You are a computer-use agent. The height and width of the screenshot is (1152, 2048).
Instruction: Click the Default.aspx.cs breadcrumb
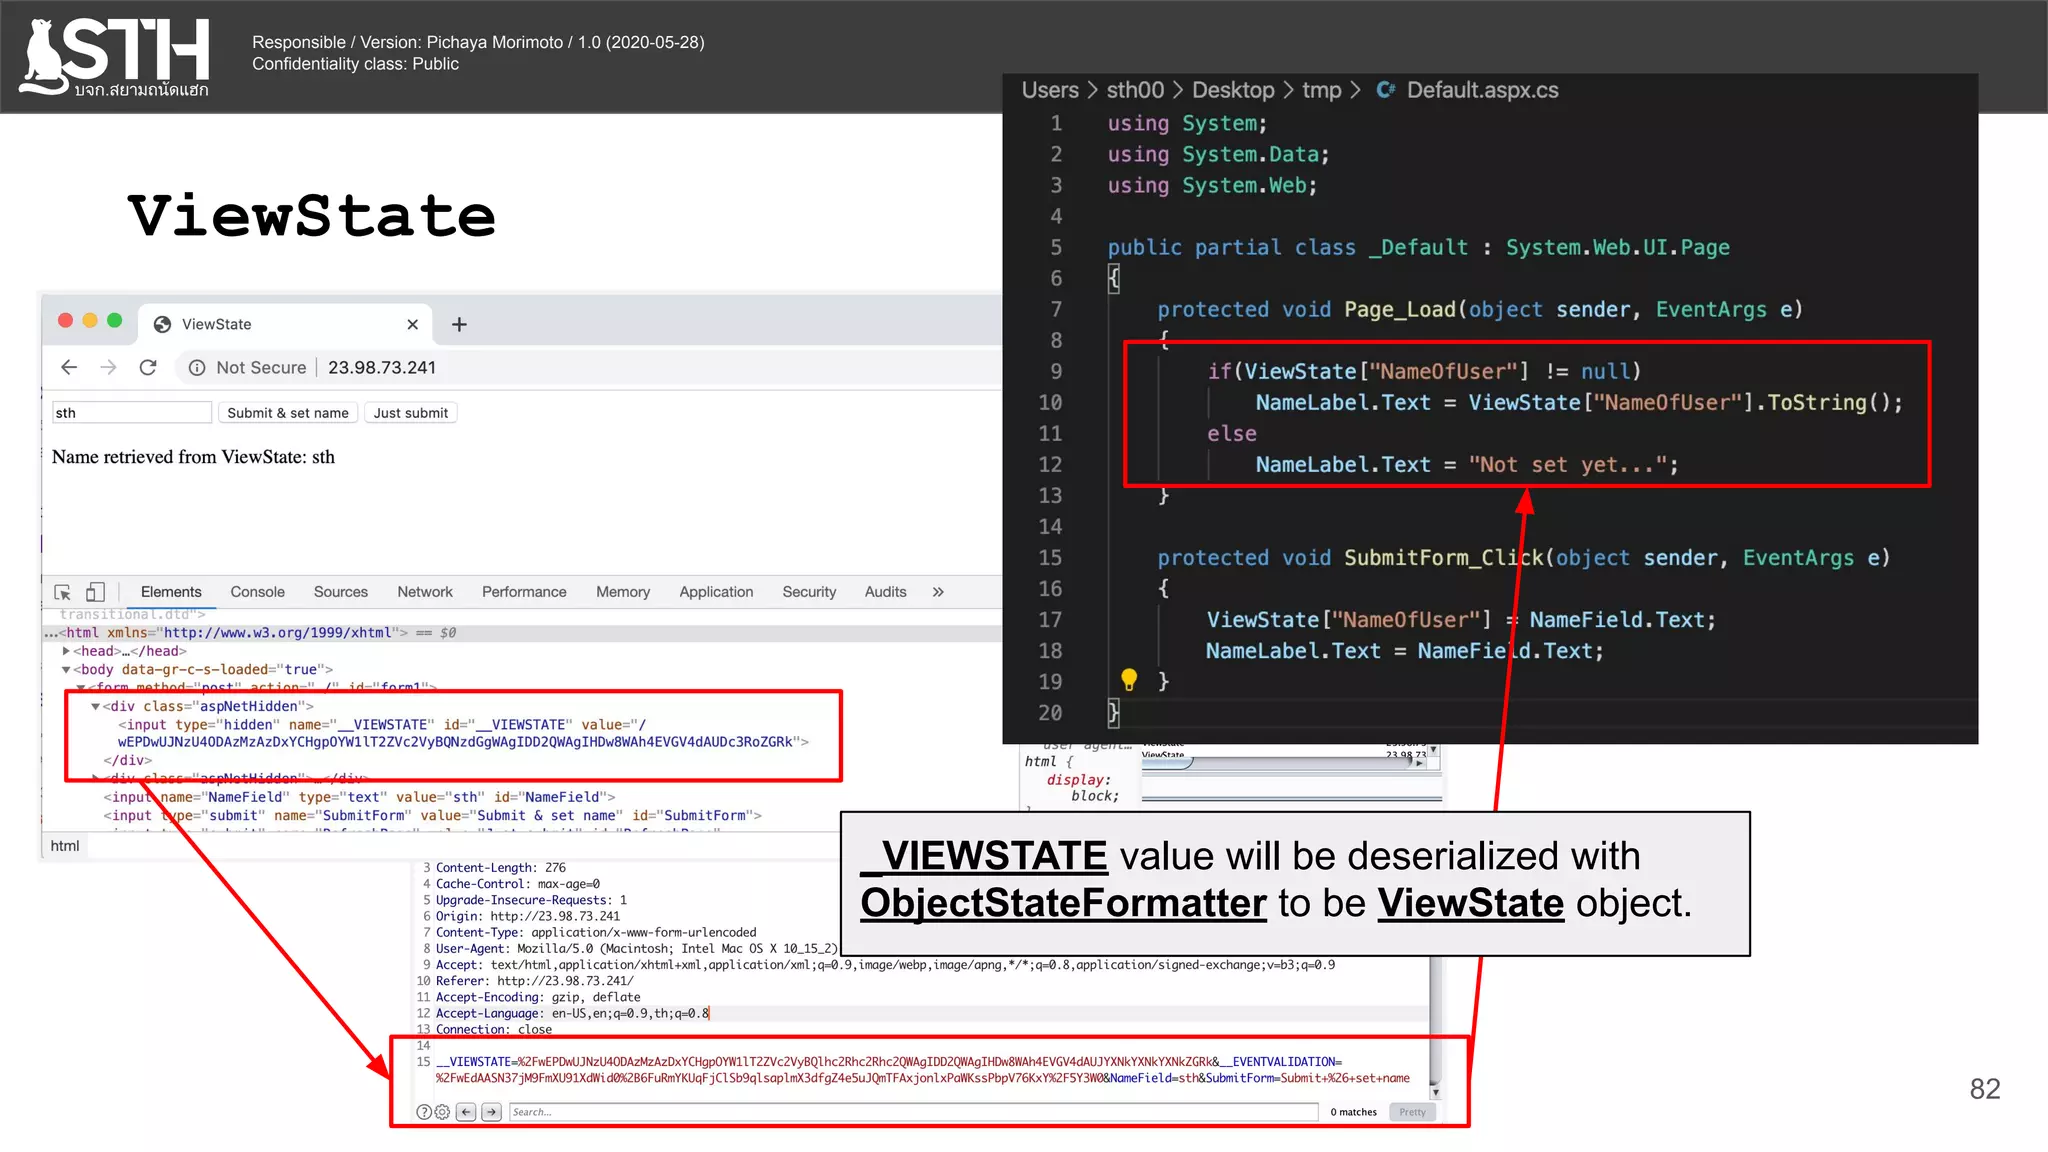pos(1482,90)
